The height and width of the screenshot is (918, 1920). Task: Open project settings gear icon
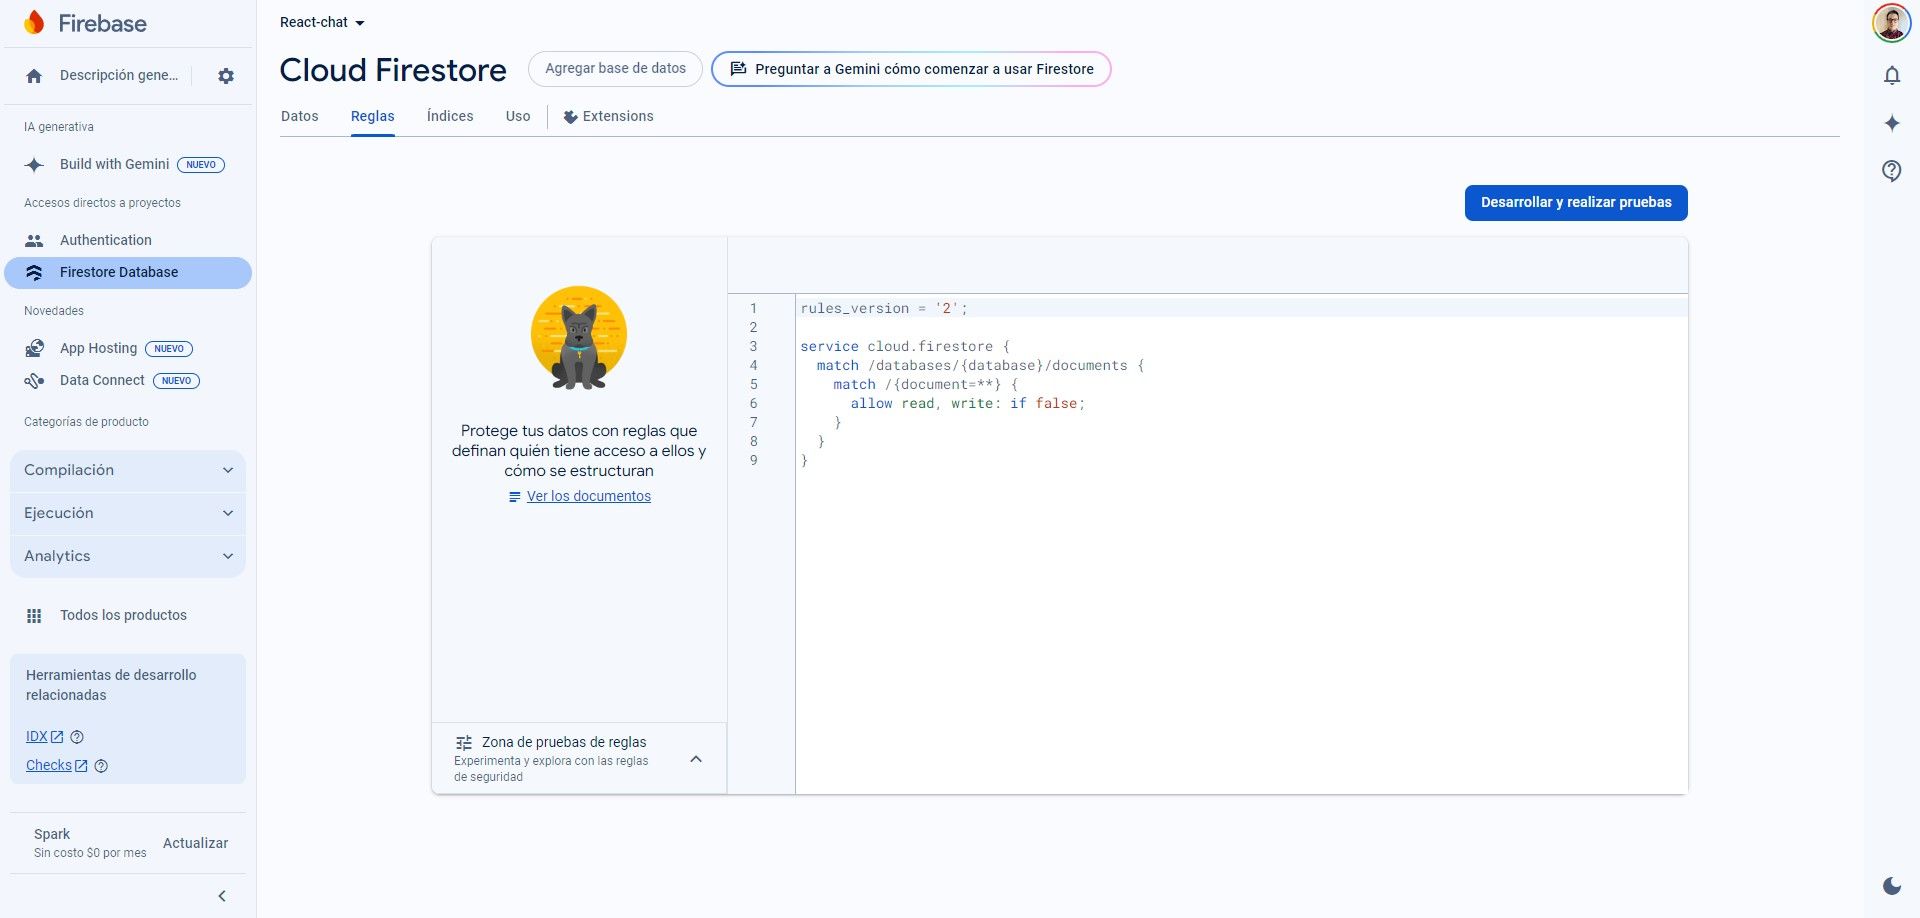point(226,76)
